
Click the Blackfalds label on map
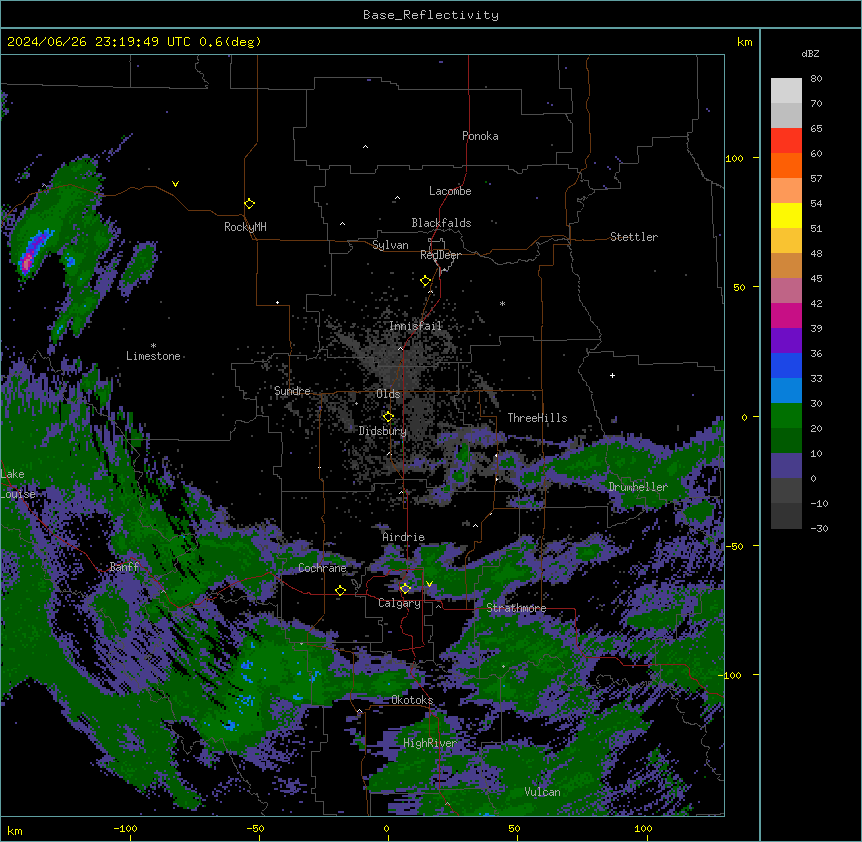tap(441, 223)
